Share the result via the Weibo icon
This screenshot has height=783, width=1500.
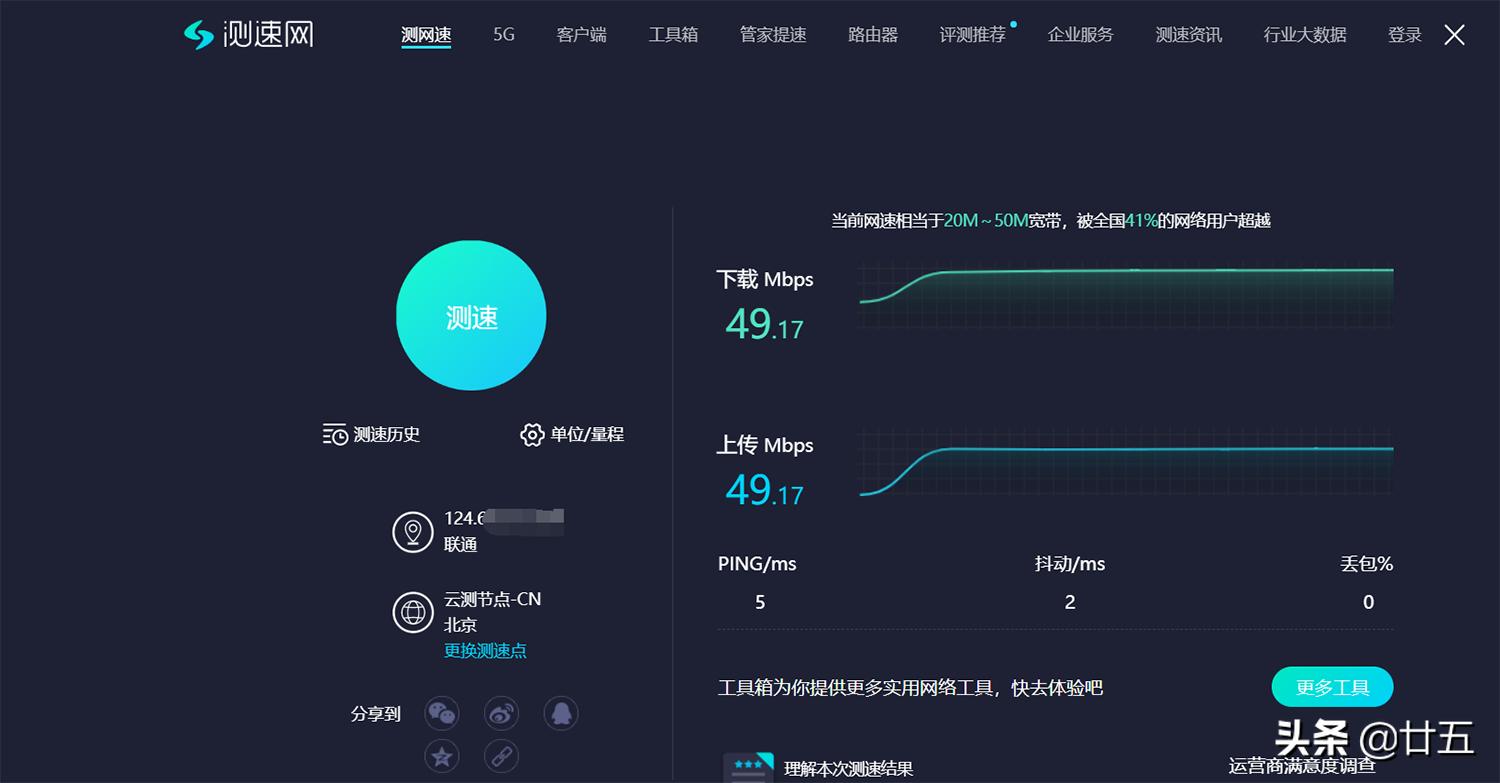[x=501, y=712]
